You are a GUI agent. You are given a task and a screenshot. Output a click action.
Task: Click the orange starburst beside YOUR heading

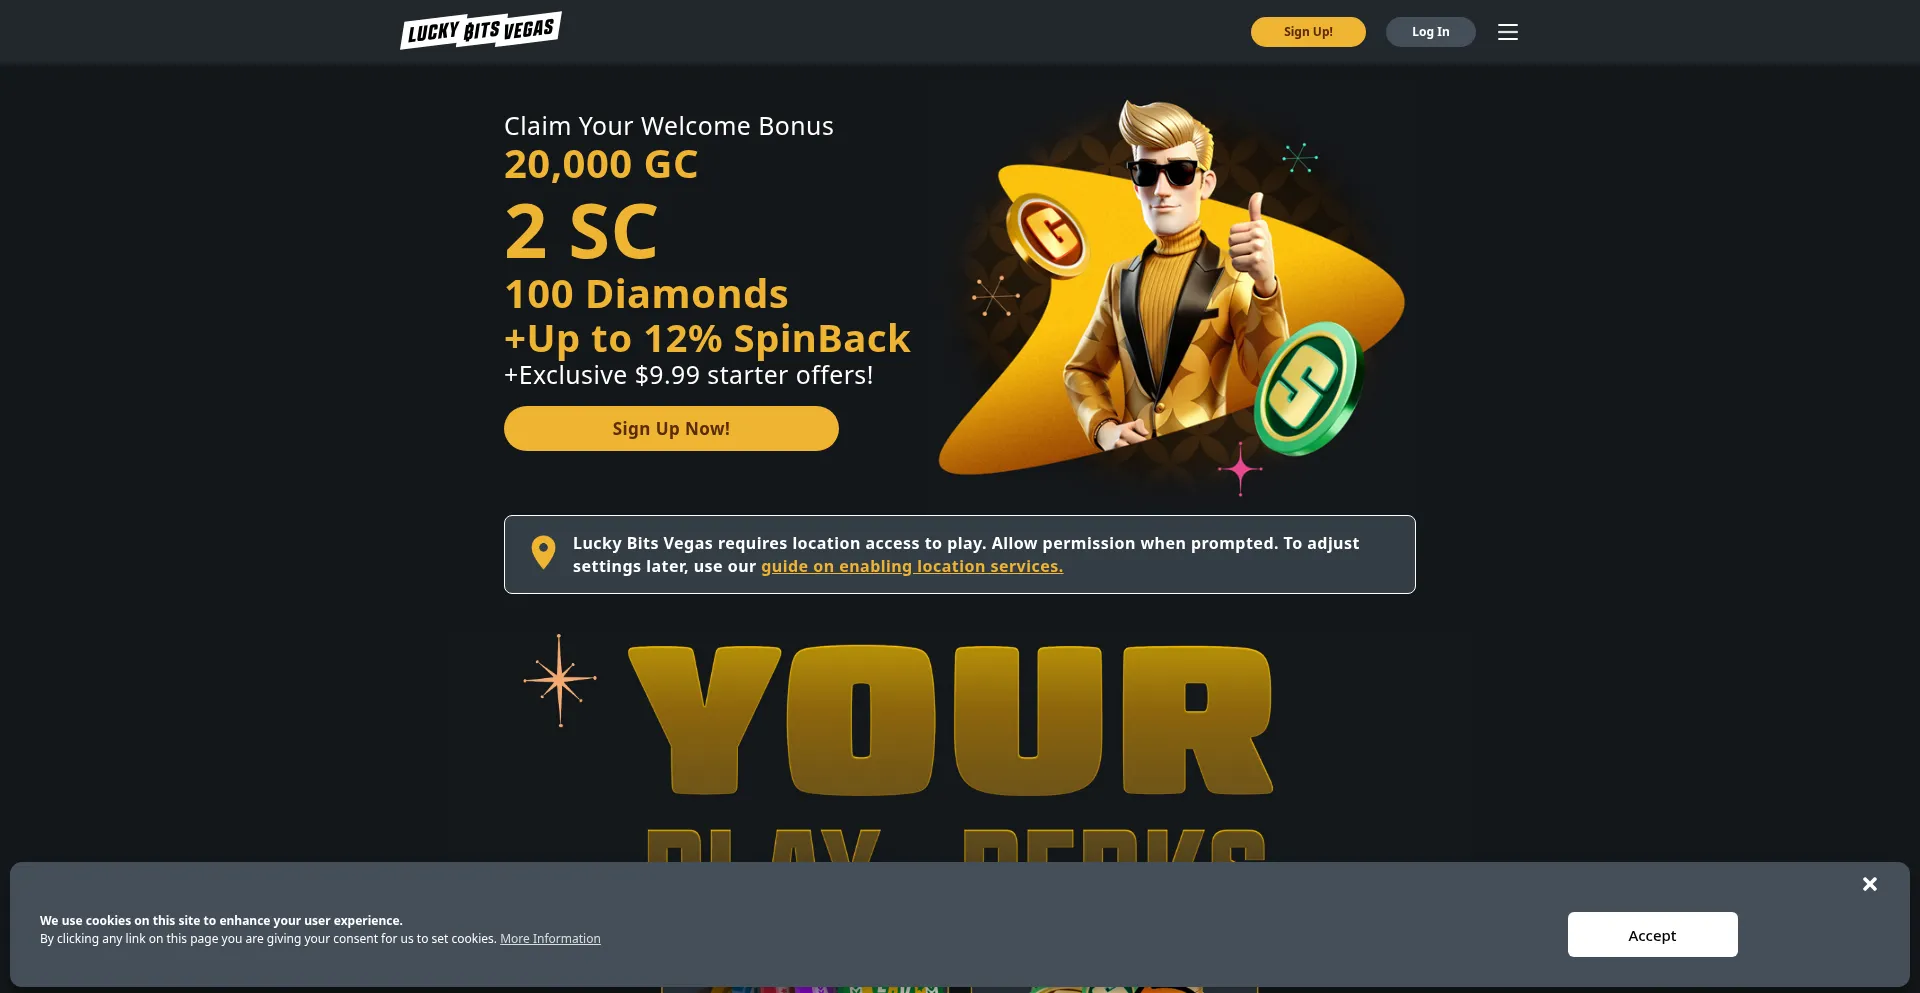560,680
